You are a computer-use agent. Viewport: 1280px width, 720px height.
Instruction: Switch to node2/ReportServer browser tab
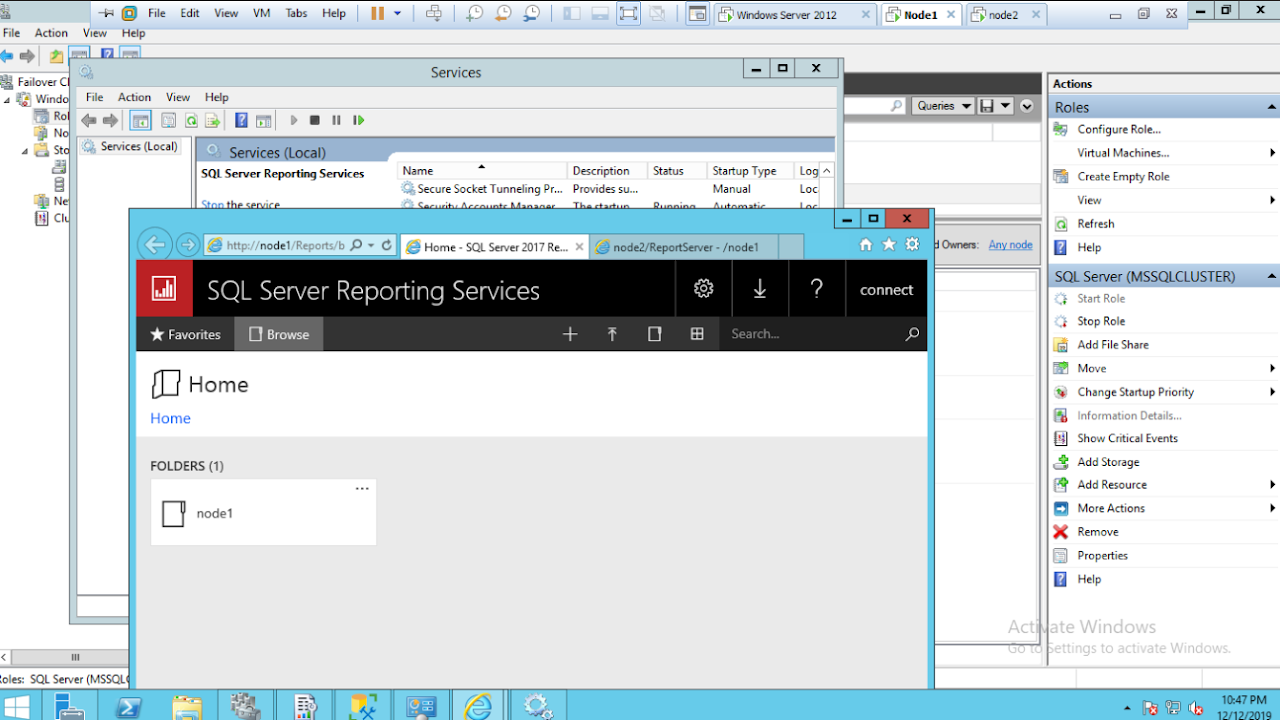[685, 247]
